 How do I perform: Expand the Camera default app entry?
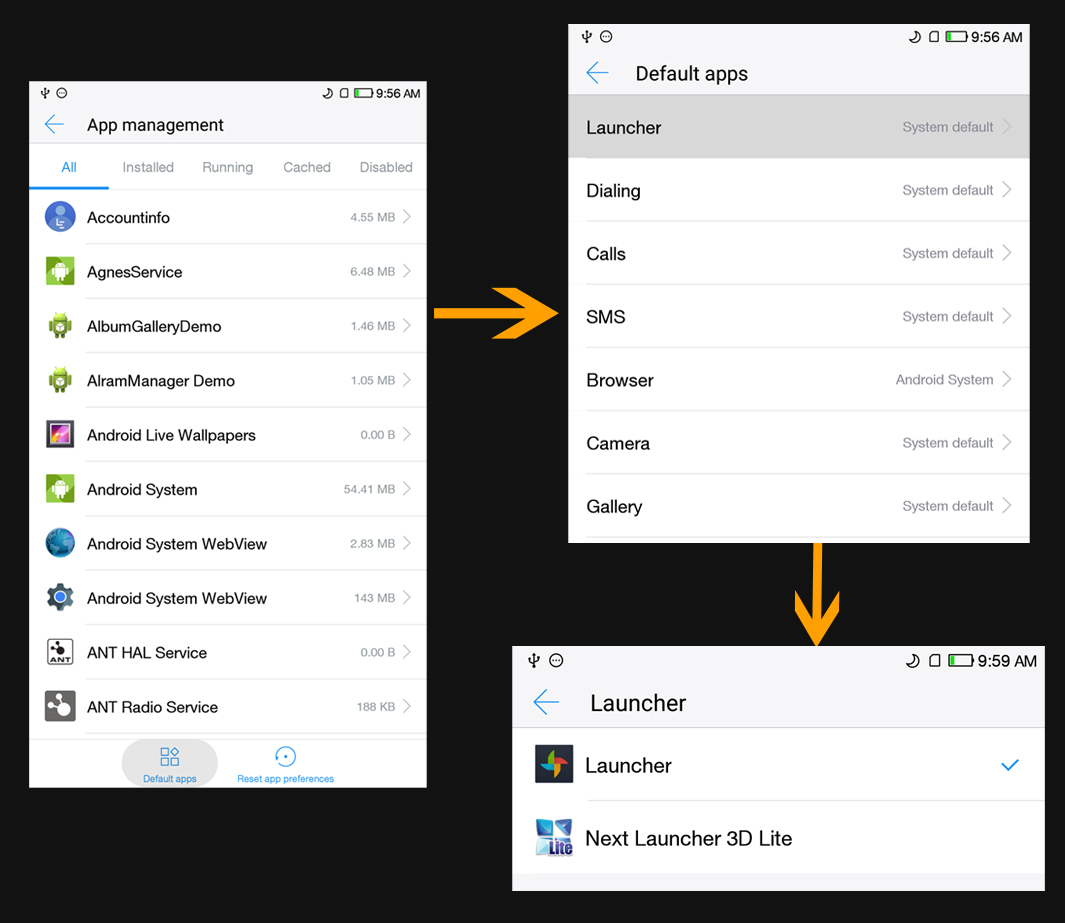[798, 443]
